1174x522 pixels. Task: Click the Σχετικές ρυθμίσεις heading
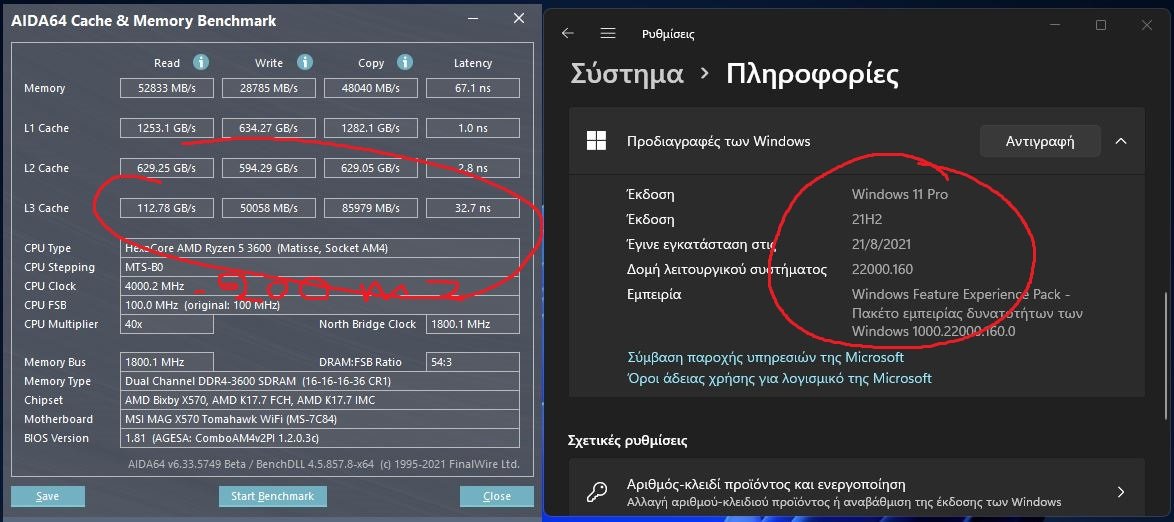tap(627, 440)
